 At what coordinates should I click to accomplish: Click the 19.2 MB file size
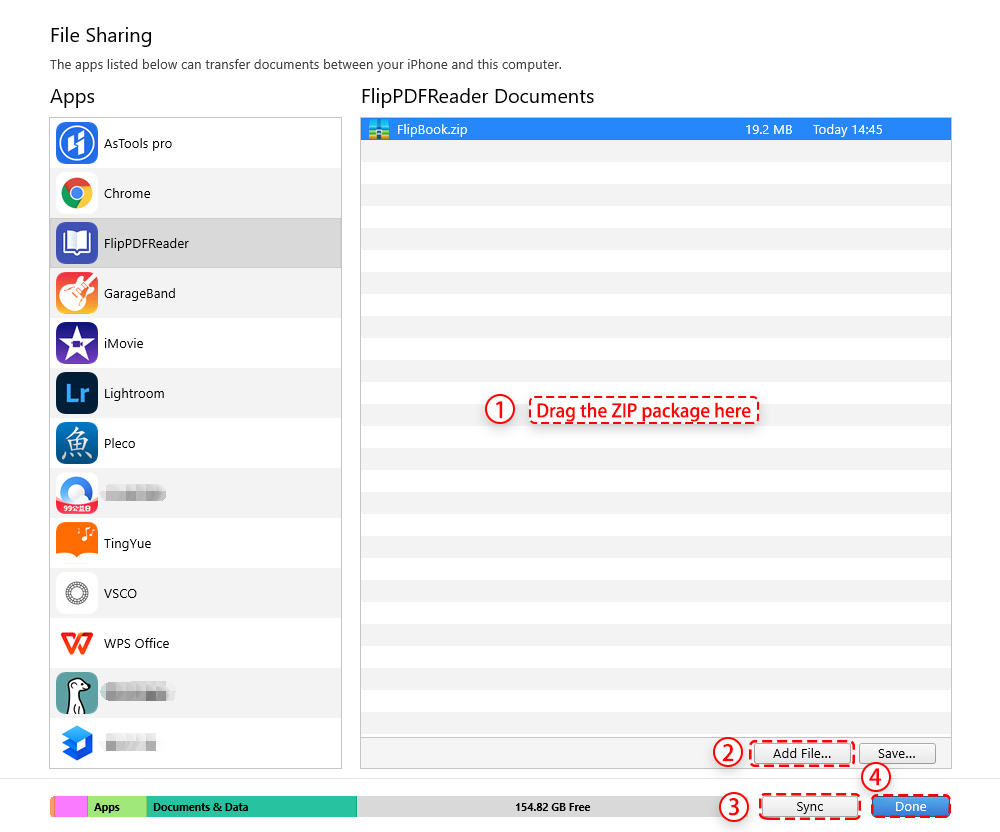tap(768, 129)
